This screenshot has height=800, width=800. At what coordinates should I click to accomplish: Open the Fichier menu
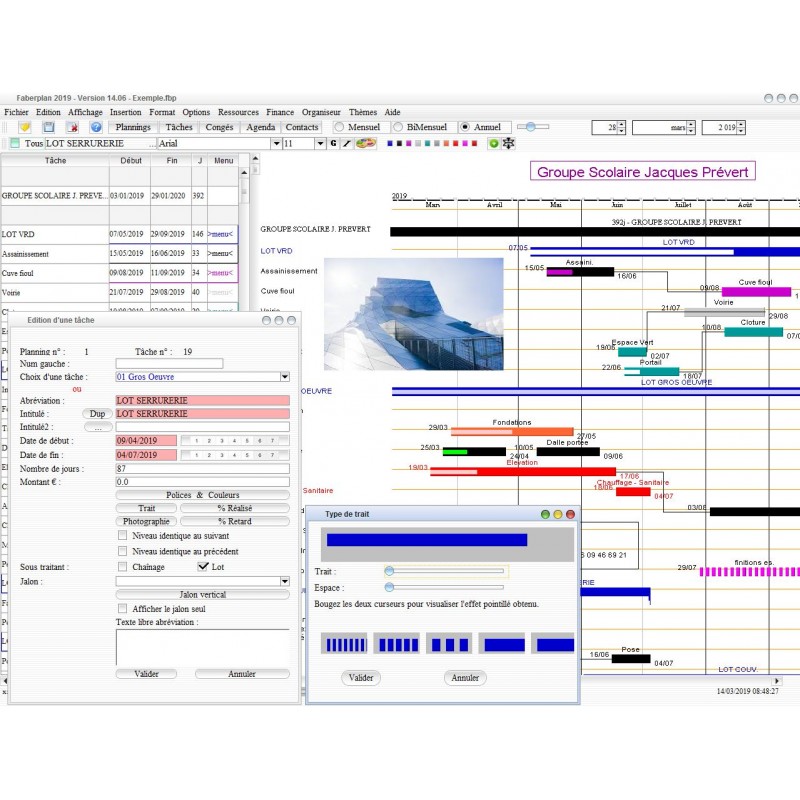tap(16, 112)
